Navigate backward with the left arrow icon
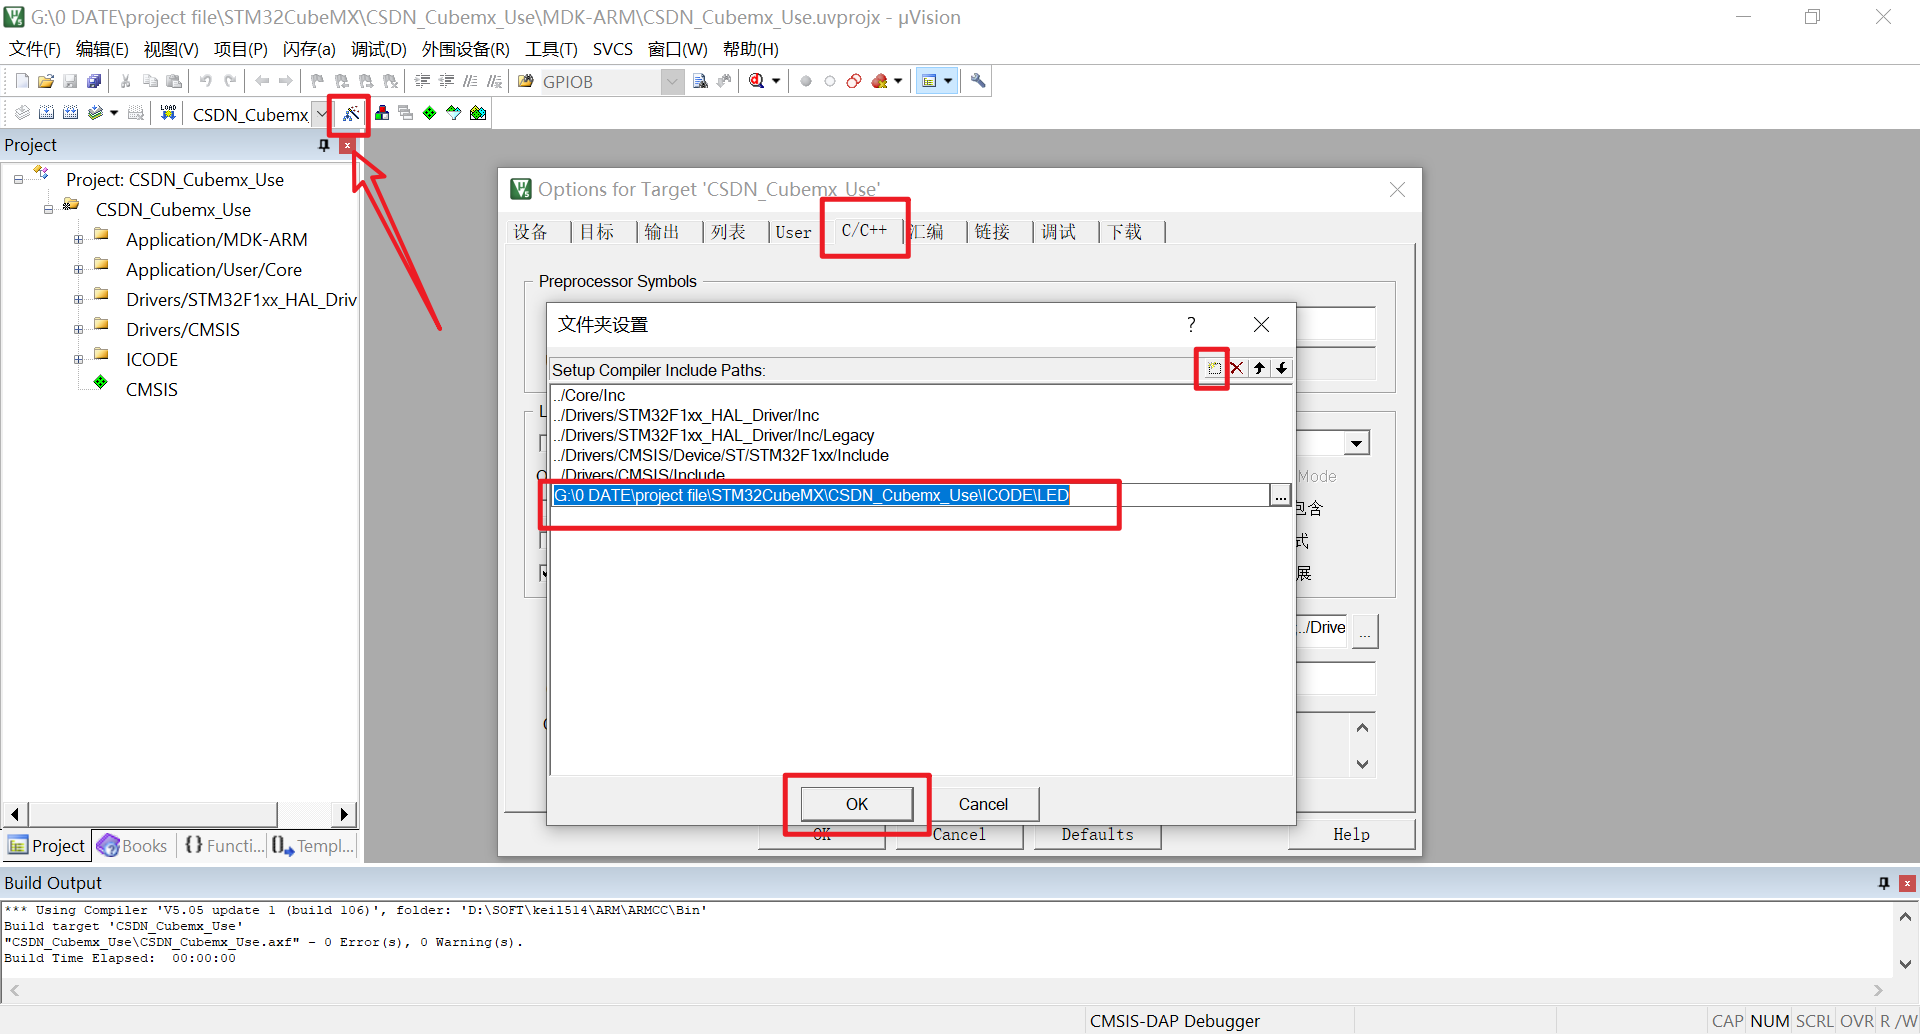This screenshot has height=1034, width=1920. [262, 81]
